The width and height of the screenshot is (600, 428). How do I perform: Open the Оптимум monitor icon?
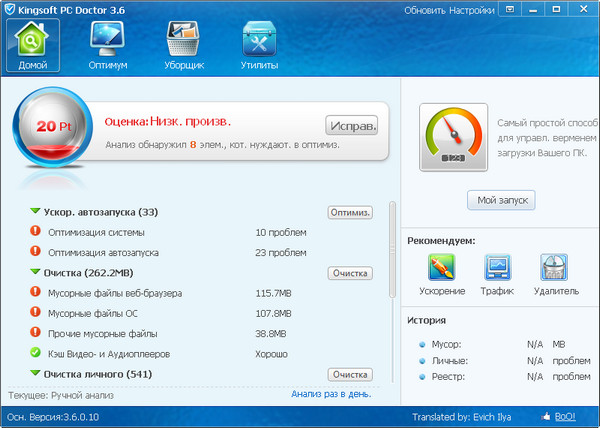(107, 42)
